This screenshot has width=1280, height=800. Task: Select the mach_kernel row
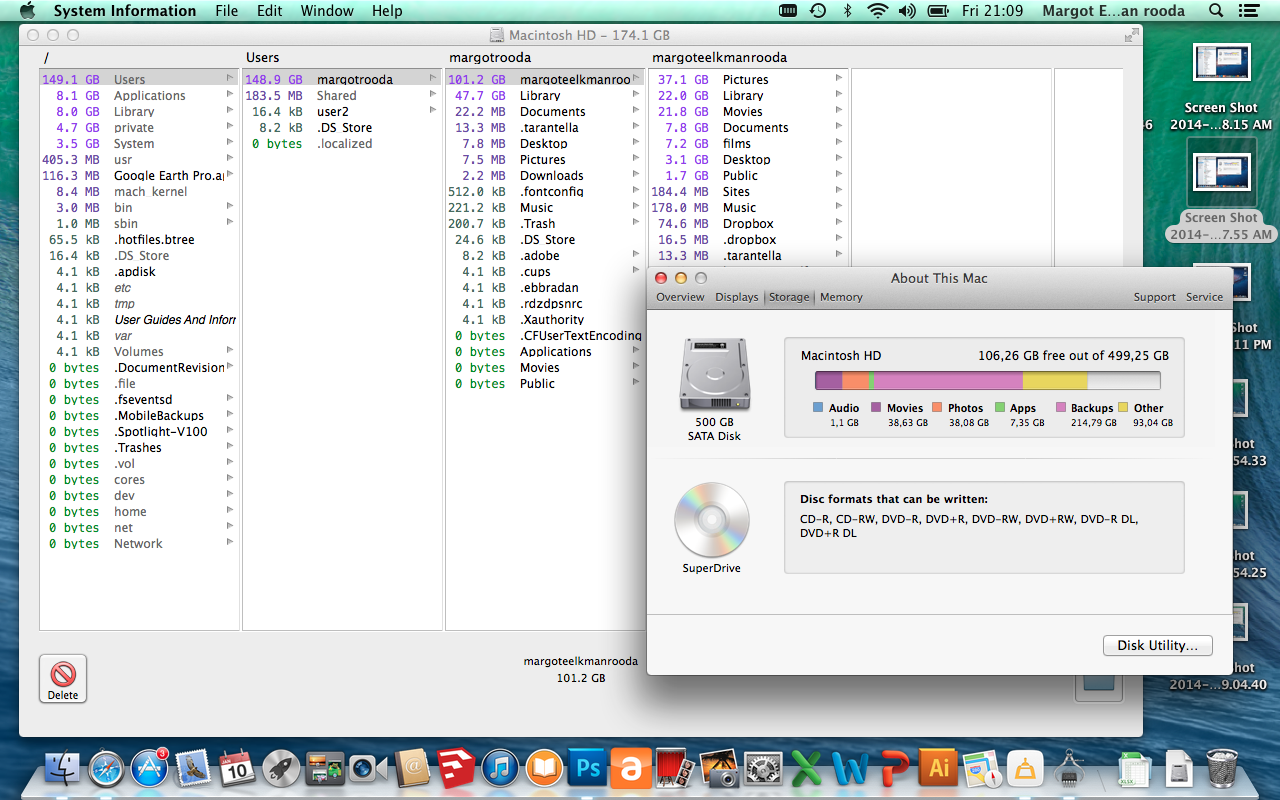(139, 191)
